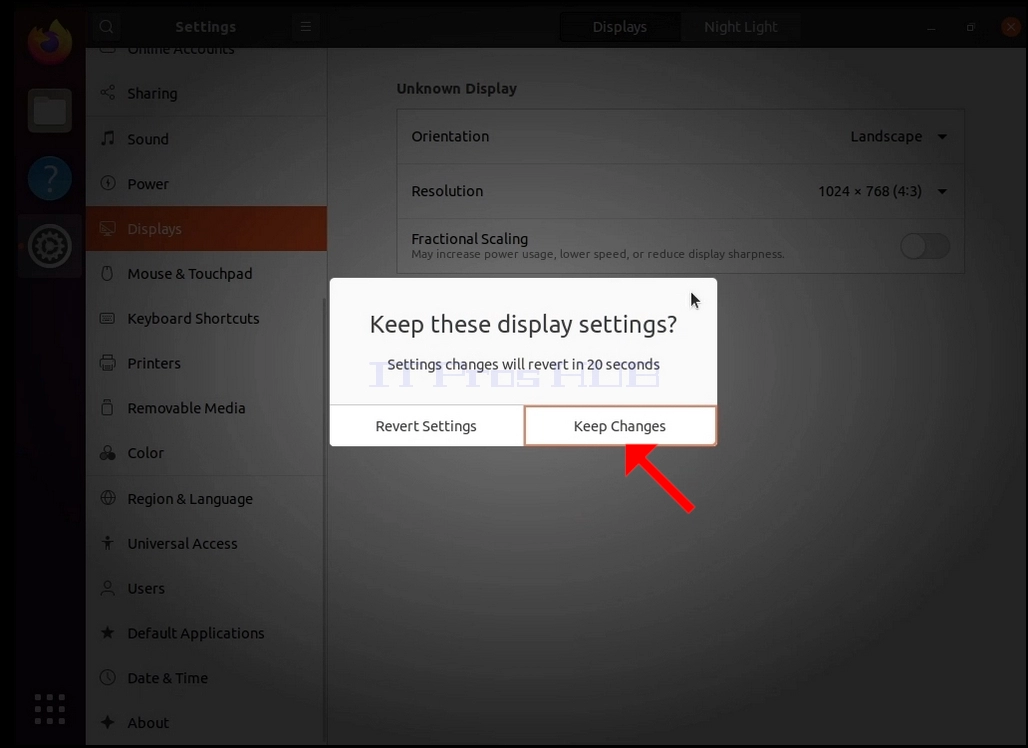Toggle the Fractional Scaling switch
The width and height of the screenshot is (1028, 748).
924,246
